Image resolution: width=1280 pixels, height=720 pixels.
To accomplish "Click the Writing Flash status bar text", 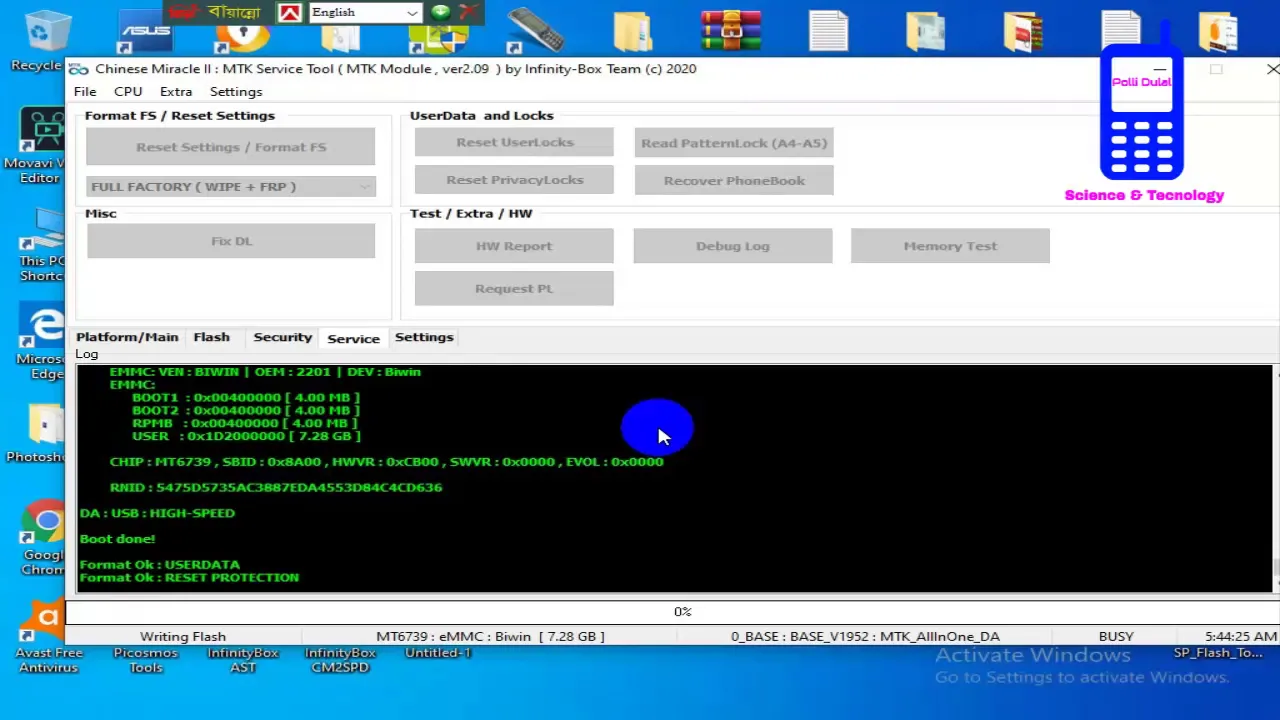I will [183, 636].
